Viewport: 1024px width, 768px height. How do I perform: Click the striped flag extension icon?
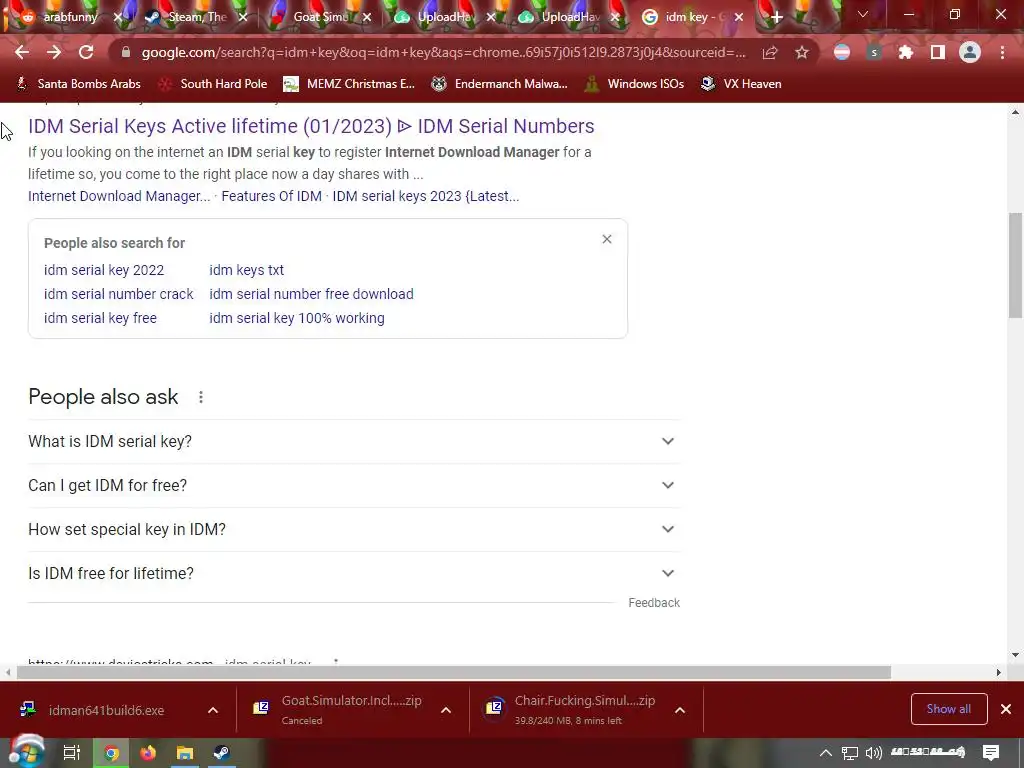pyautogui.click(x=842, y=52)
